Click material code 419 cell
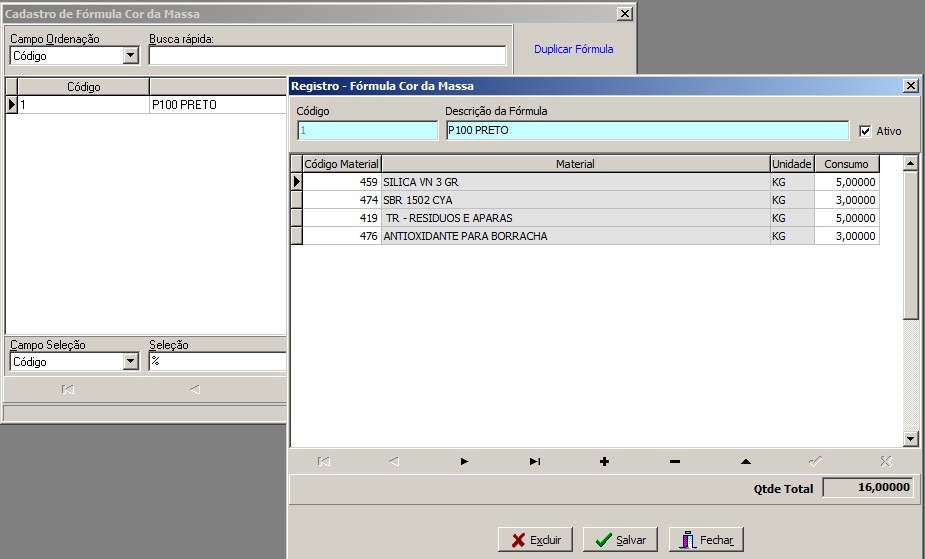 coord(342,218)
